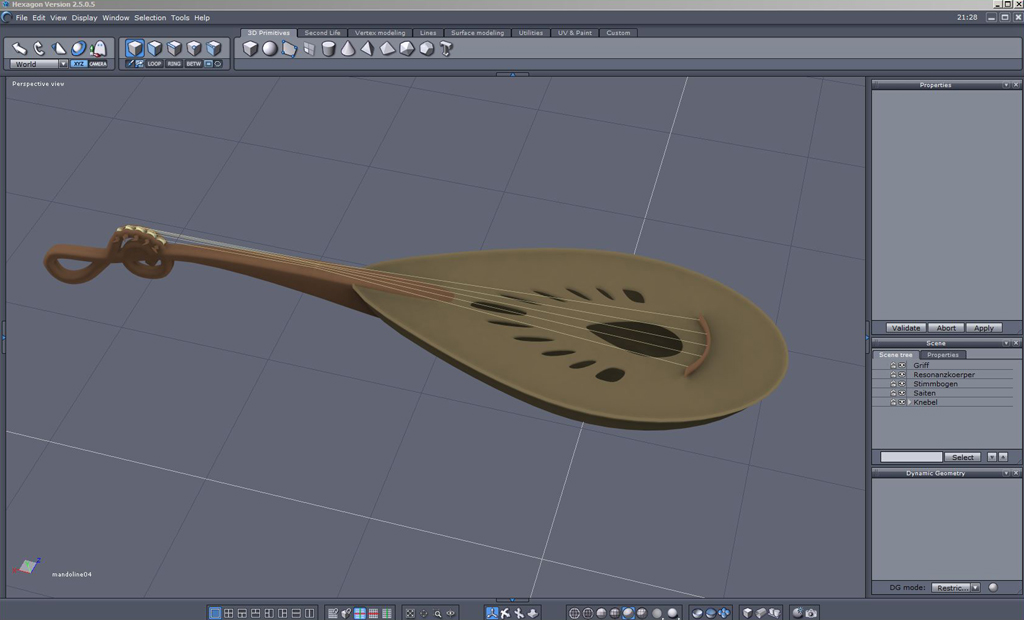Click the Select button in Scene panel
1024x620 pixels.
pos(963,457)
